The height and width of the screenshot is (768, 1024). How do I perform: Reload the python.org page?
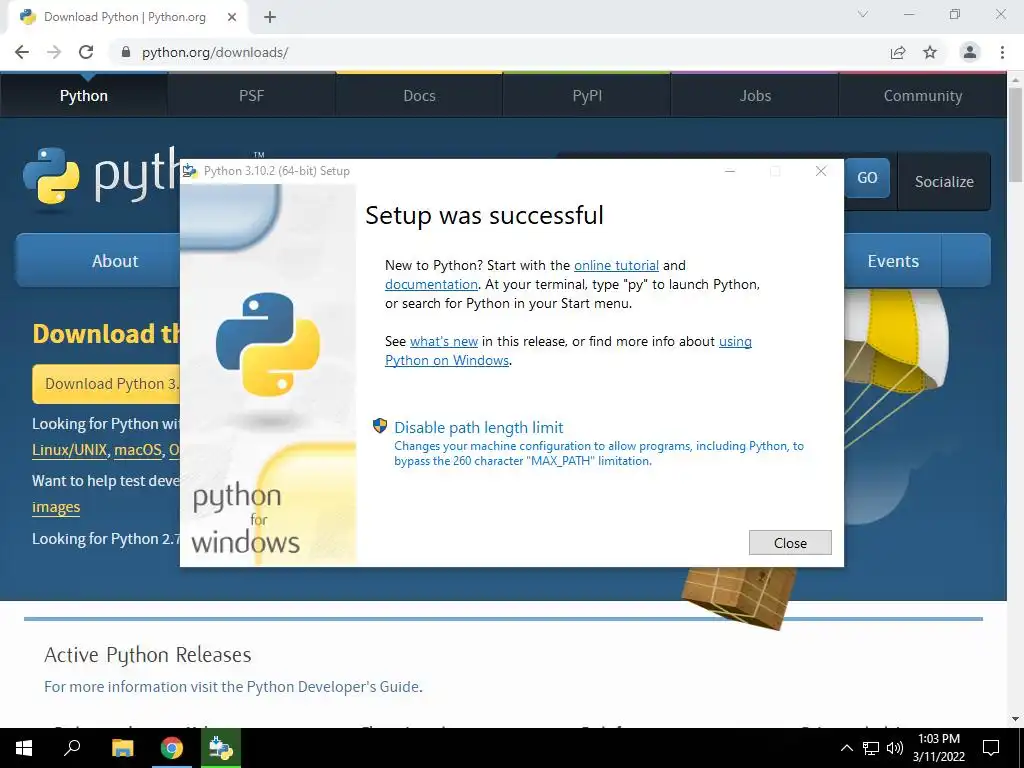click(x=86, y=52)
